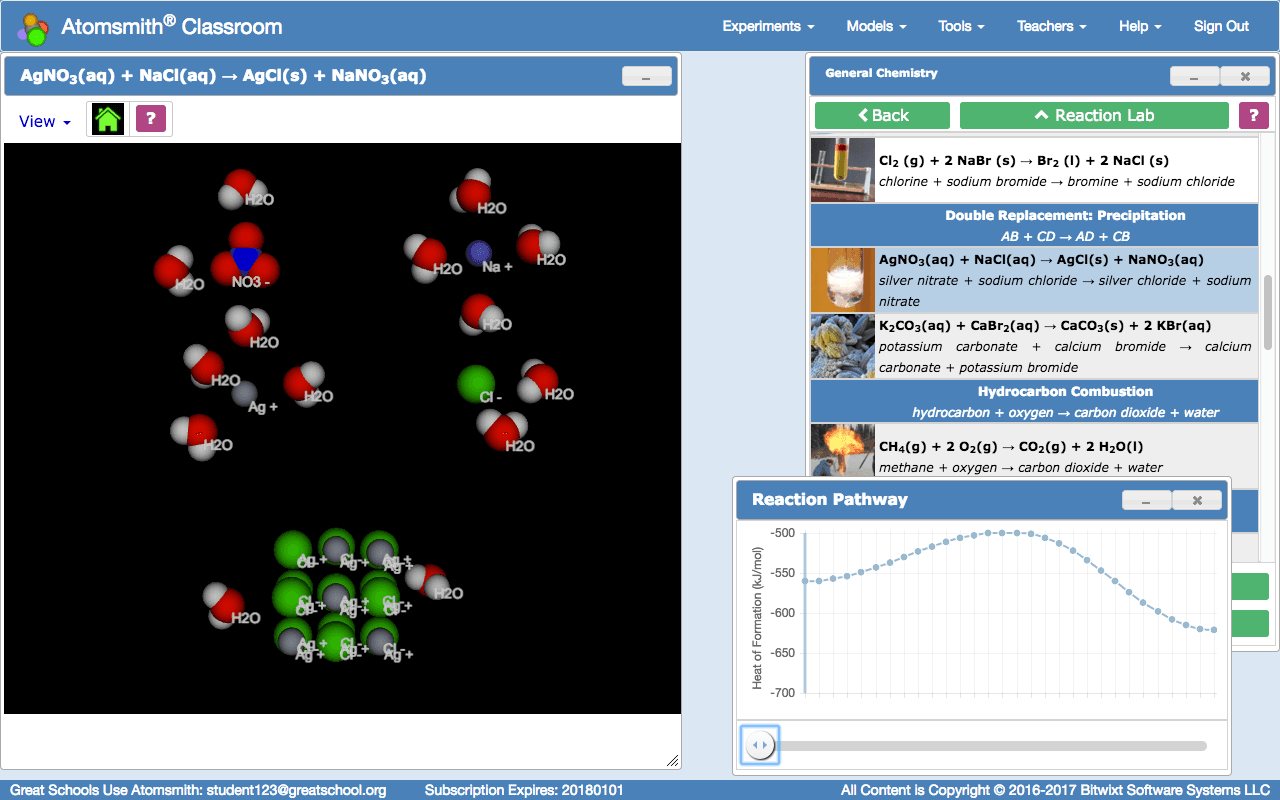Click the NO3- nitrate ion model
1280x800 pixels.
tap(245, 258)
